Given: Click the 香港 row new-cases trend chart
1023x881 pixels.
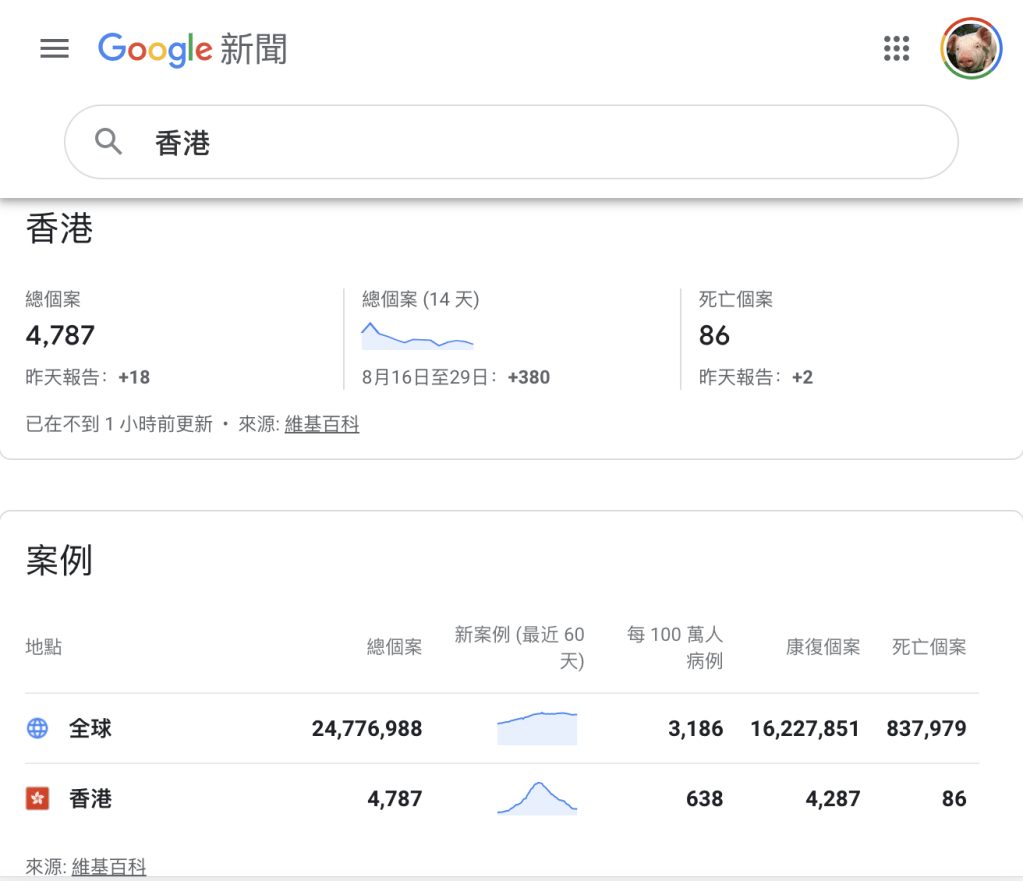Looking at the screenshot, I should click(537, 798).
